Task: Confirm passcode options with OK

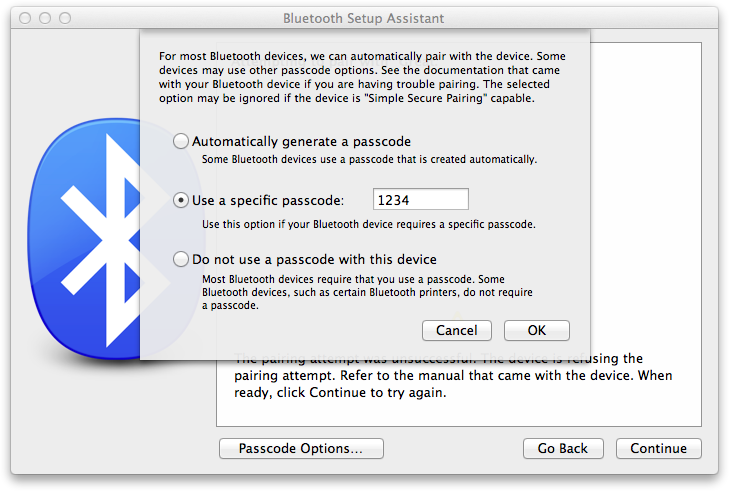Action: (537, 330)
